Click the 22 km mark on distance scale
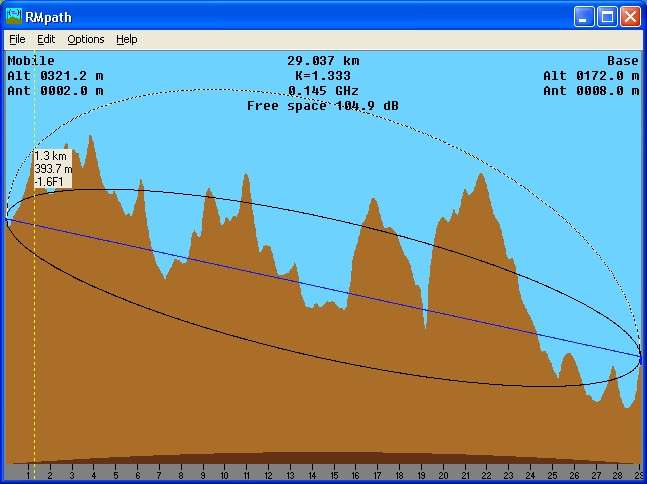This screenshot has height=484, width=647. pyautogui.click(x=486, y=475)
